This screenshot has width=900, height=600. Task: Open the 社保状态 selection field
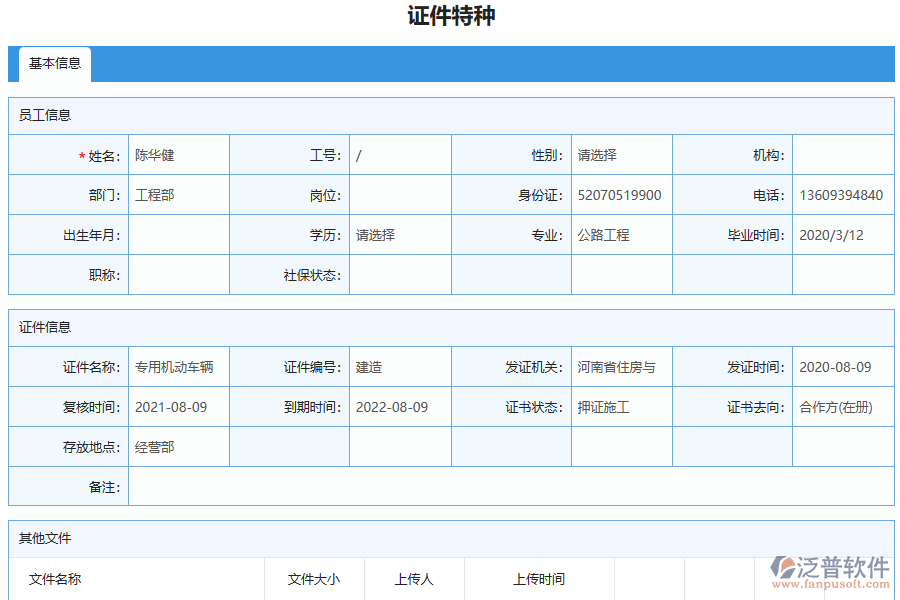point(399,275)
